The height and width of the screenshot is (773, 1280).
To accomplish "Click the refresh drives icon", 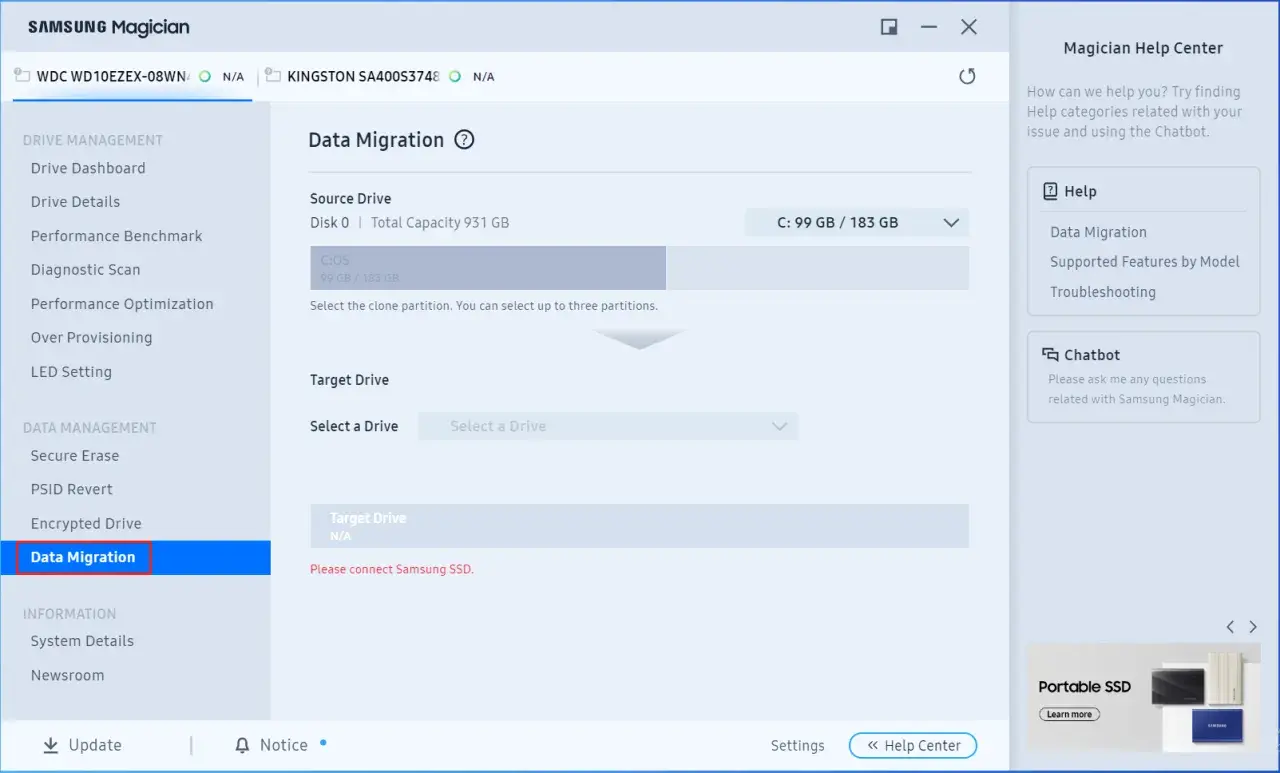I will [967, 77].
